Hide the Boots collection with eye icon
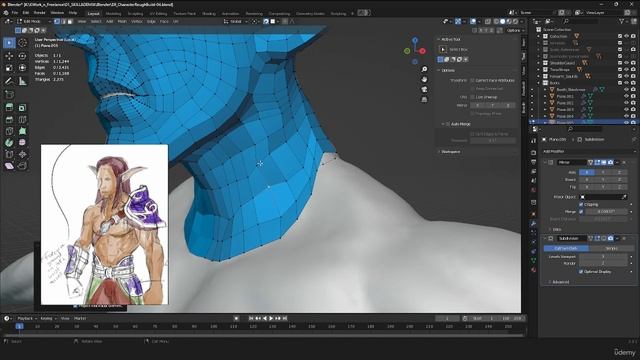Viewport: 640px width, 360px height. click(626, 82)
